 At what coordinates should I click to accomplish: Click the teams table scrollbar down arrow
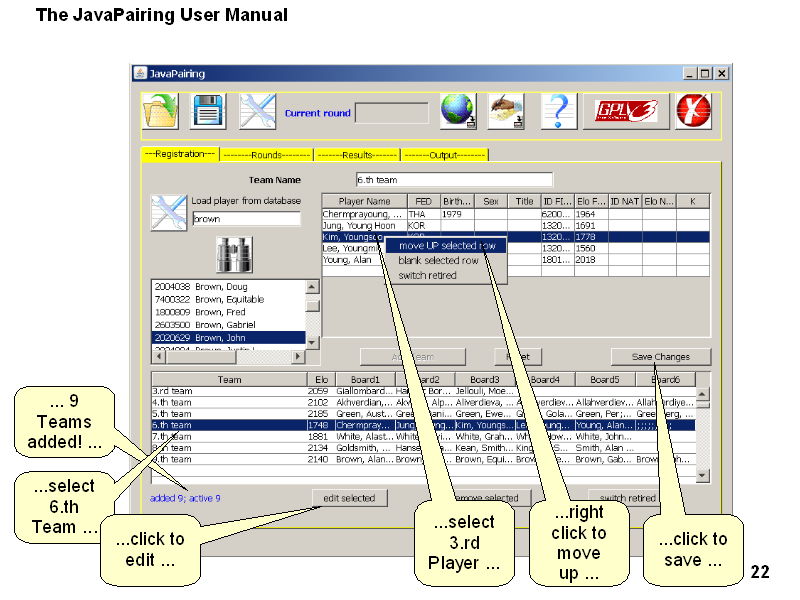point(702,476)
